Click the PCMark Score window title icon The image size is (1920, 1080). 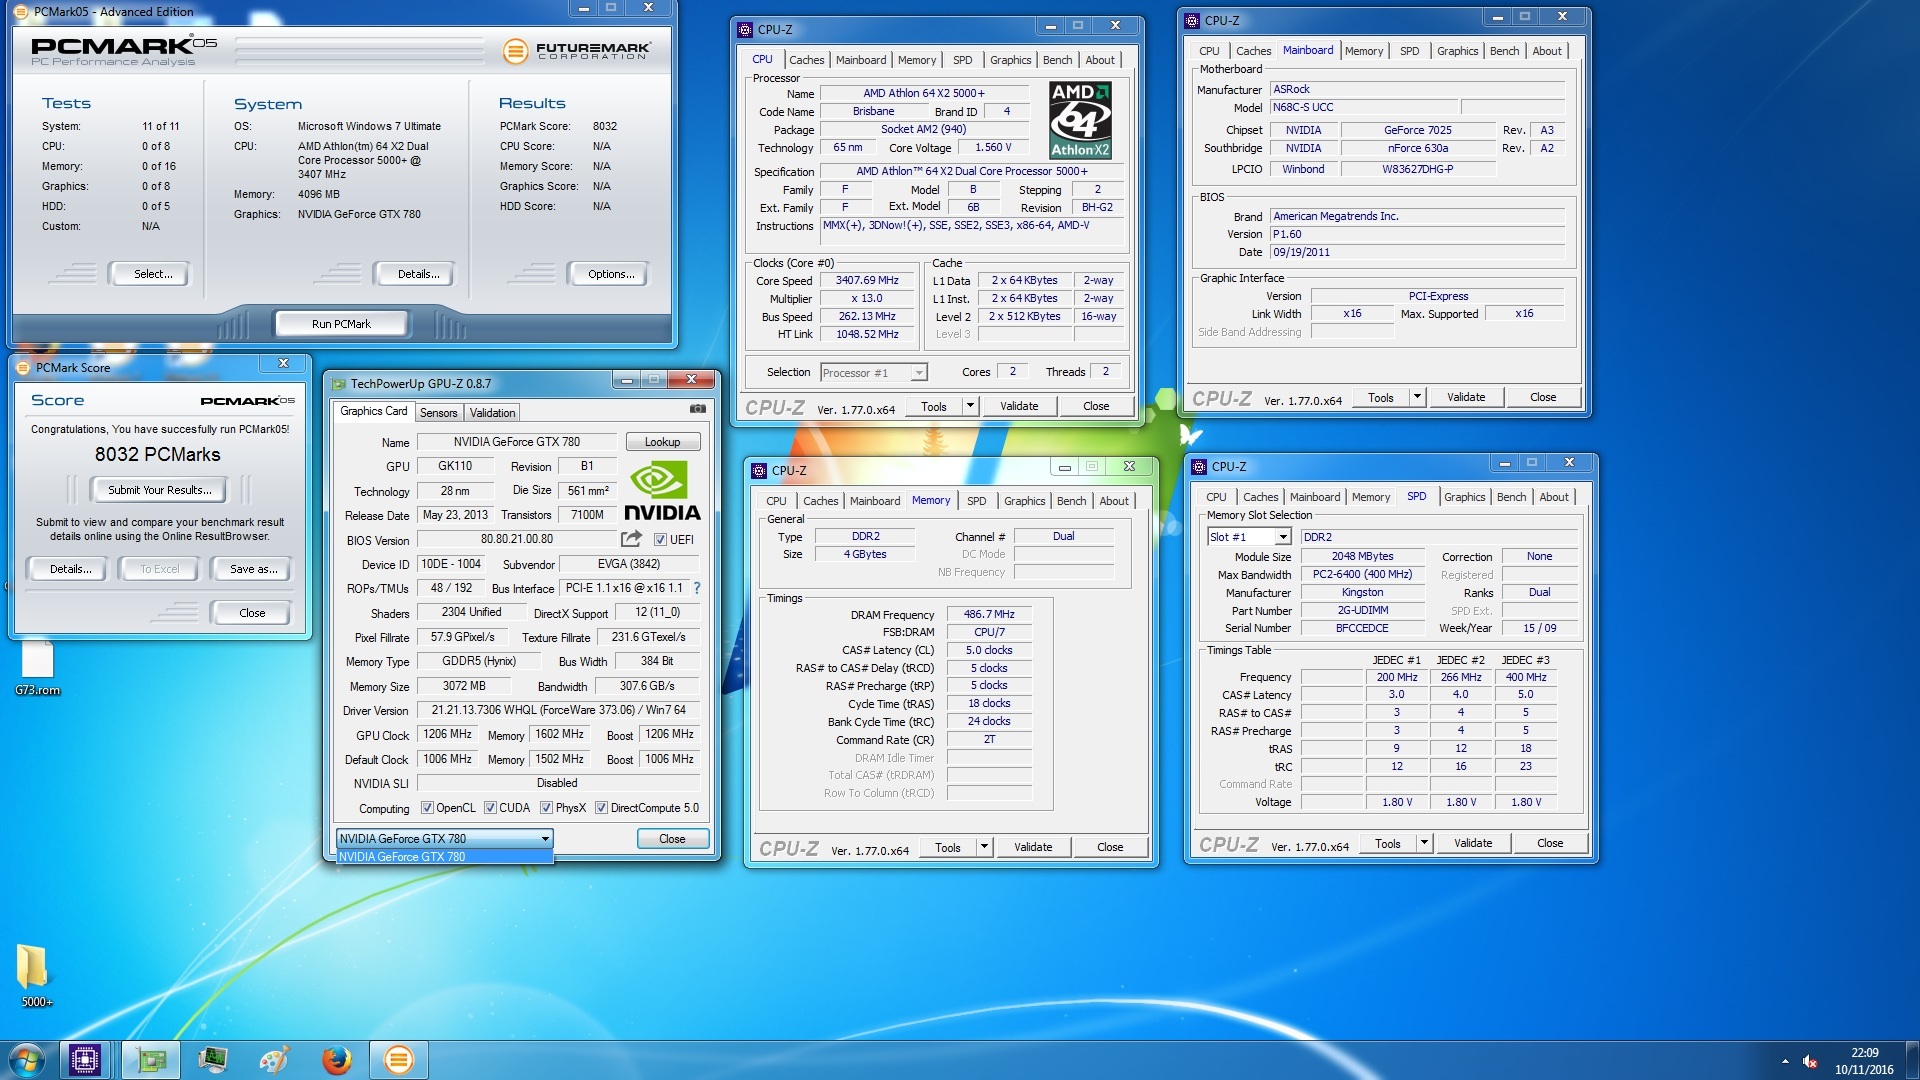point(23,368)
